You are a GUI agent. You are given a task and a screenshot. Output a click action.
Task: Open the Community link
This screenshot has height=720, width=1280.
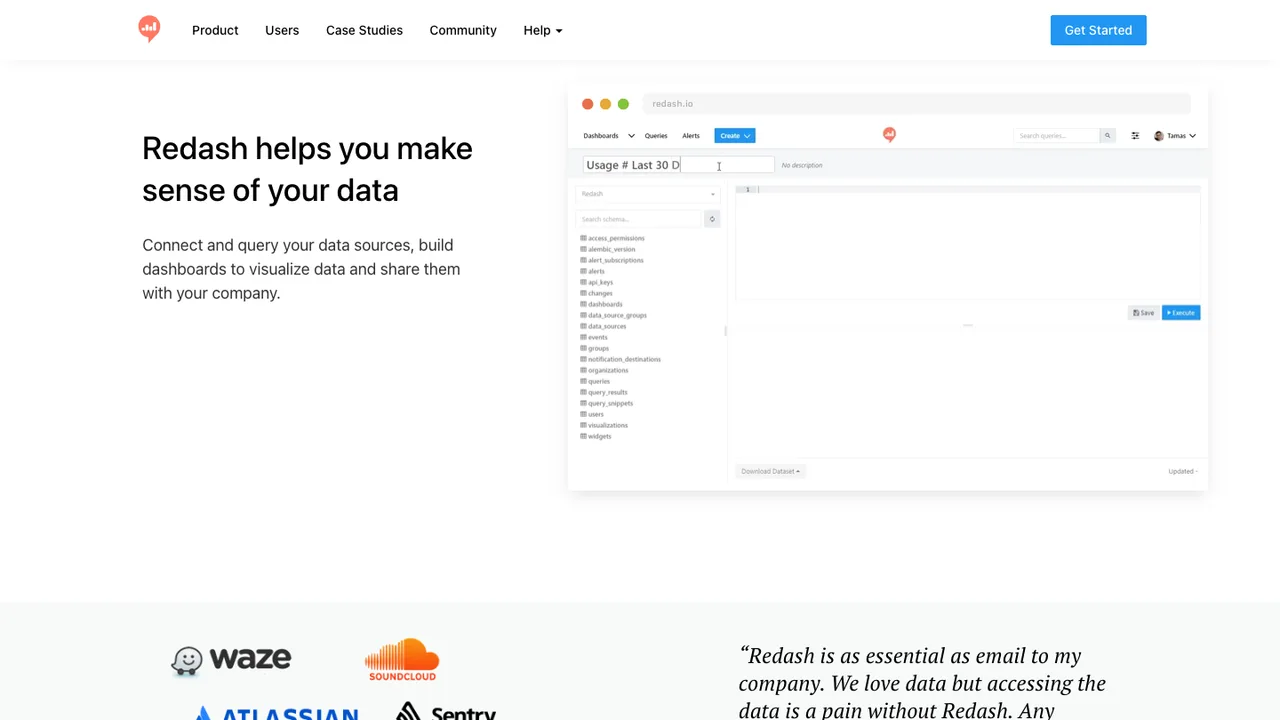pyautogui.click(x=463, y=30)
